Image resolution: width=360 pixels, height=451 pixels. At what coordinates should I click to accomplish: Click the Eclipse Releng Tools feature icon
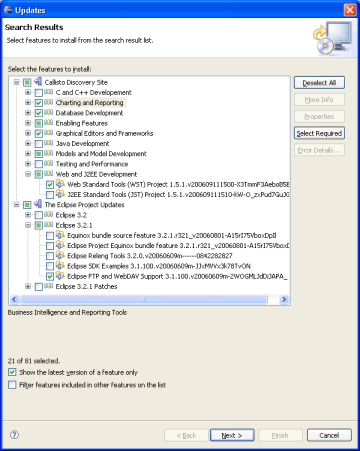60,255
